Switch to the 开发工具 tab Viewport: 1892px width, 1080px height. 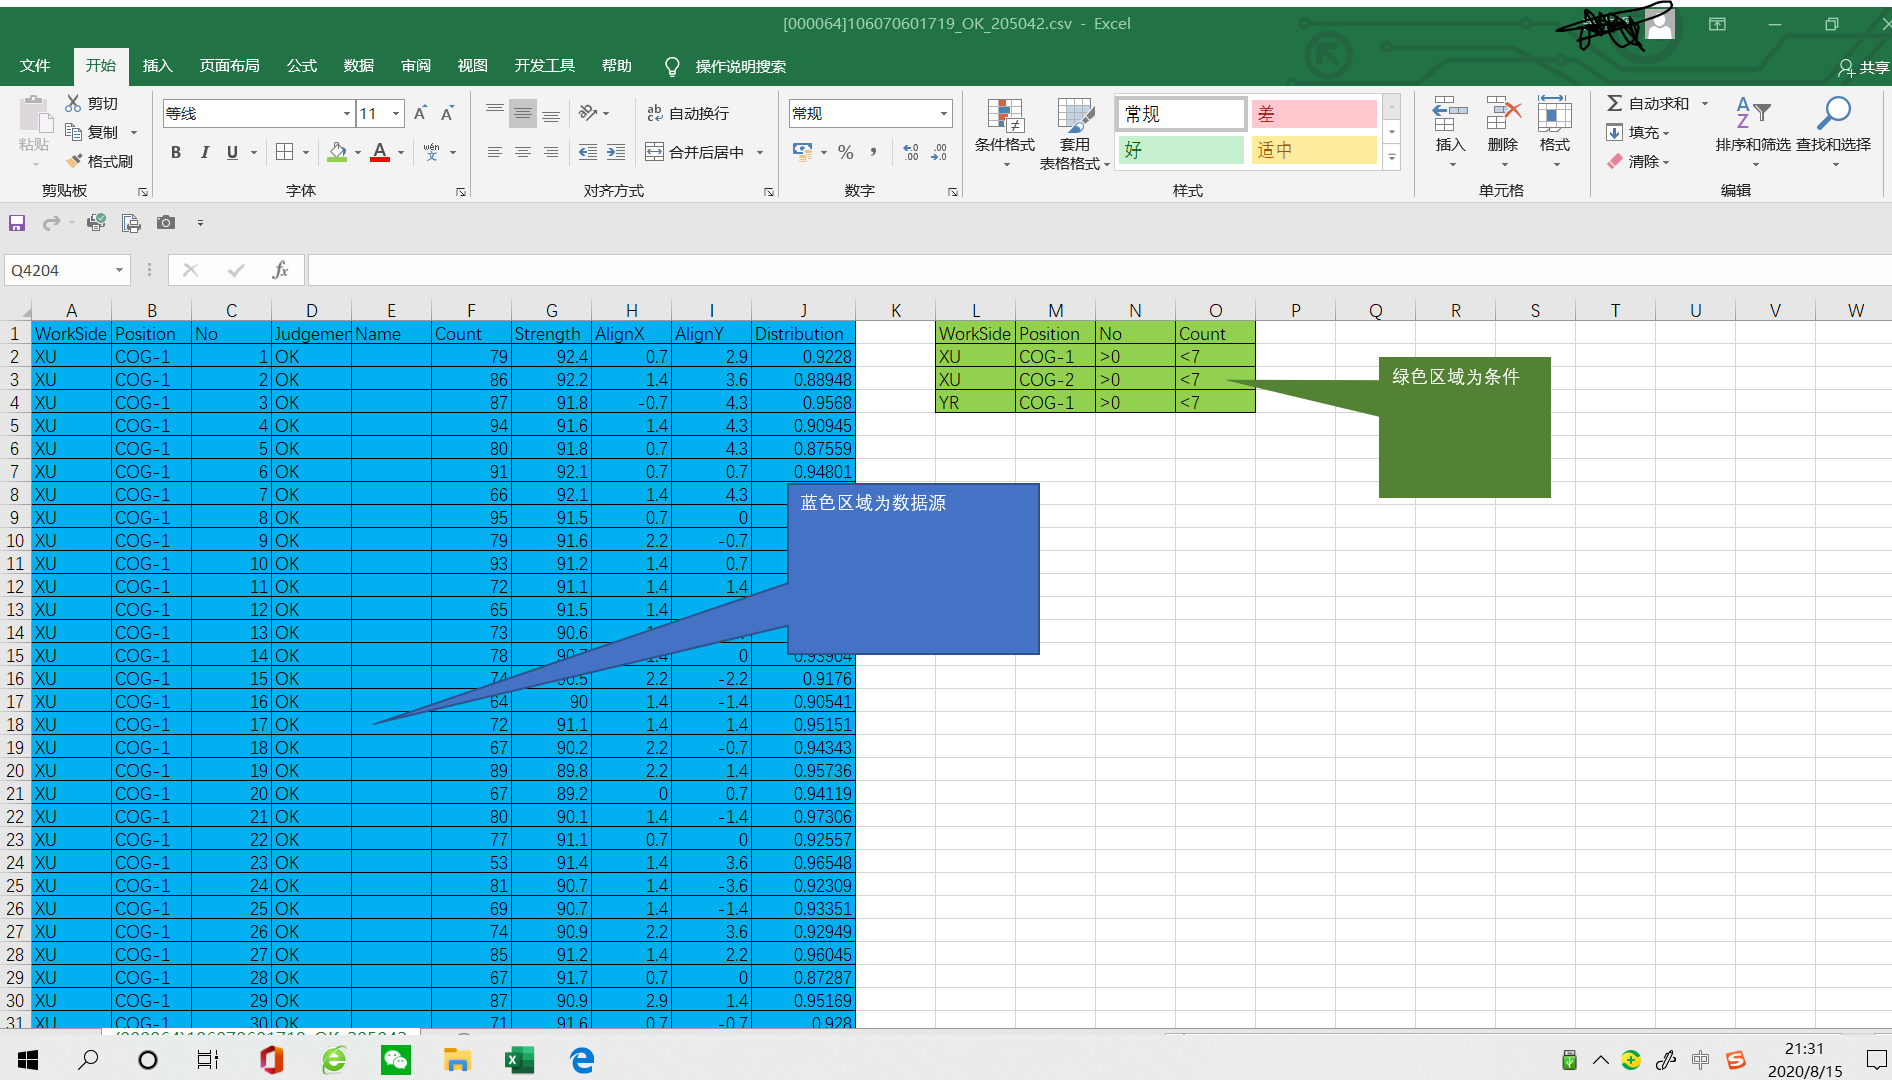pyautogui.click(x=545, y=66)
